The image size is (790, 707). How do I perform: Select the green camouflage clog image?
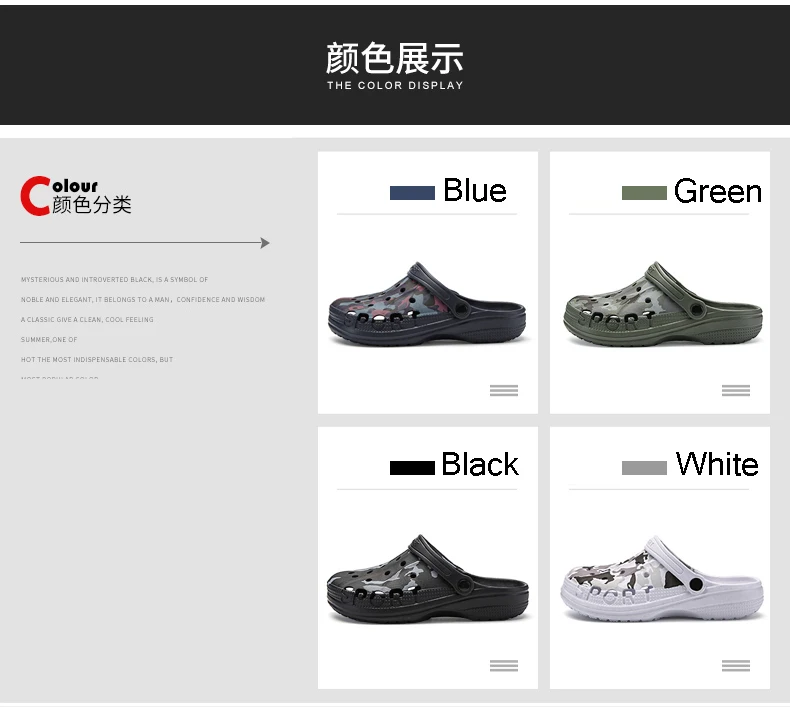coord(663,304)
